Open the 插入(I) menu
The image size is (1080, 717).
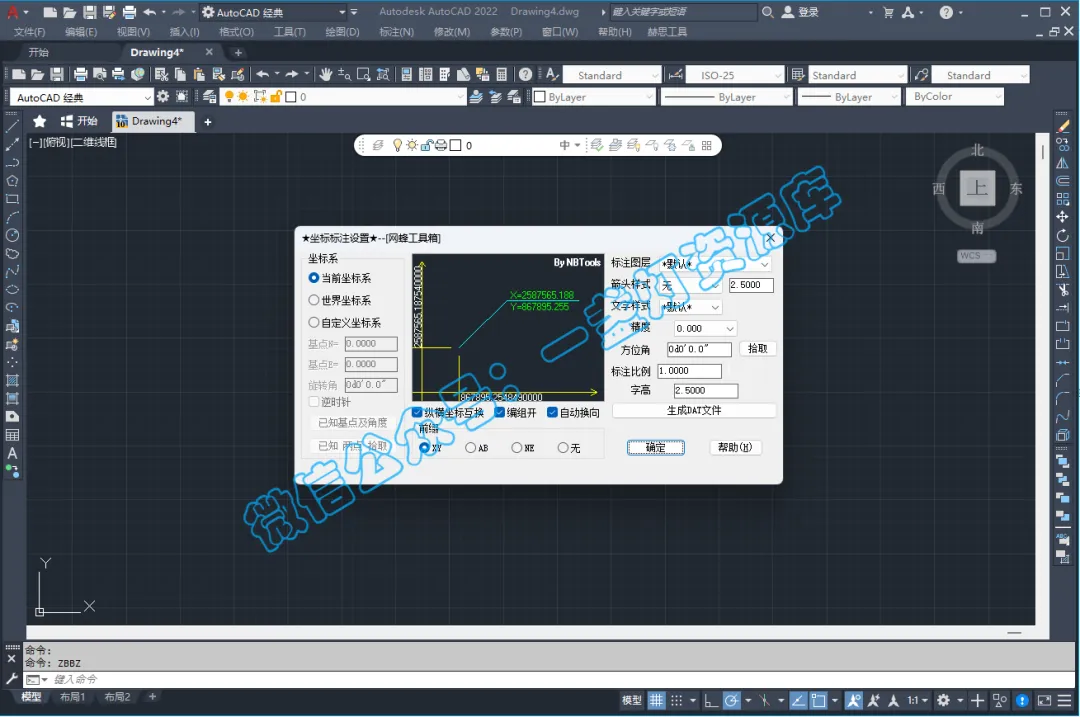(x=184, y=32)
